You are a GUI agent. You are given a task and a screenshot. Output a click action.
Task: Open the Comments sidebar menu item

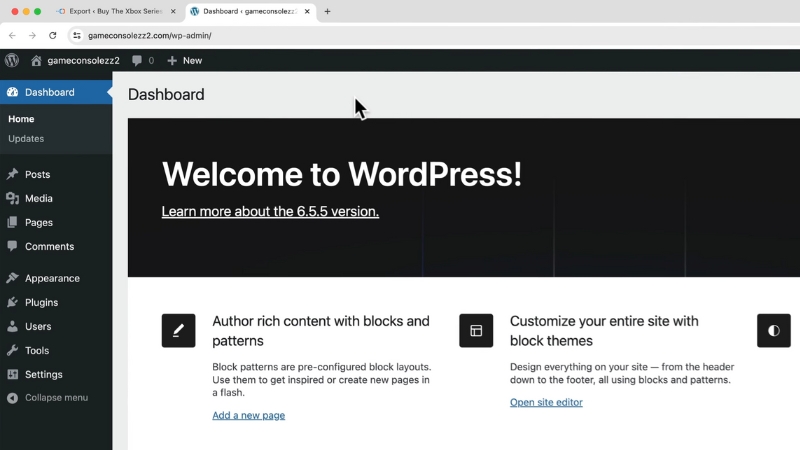(x=49, y=246)
